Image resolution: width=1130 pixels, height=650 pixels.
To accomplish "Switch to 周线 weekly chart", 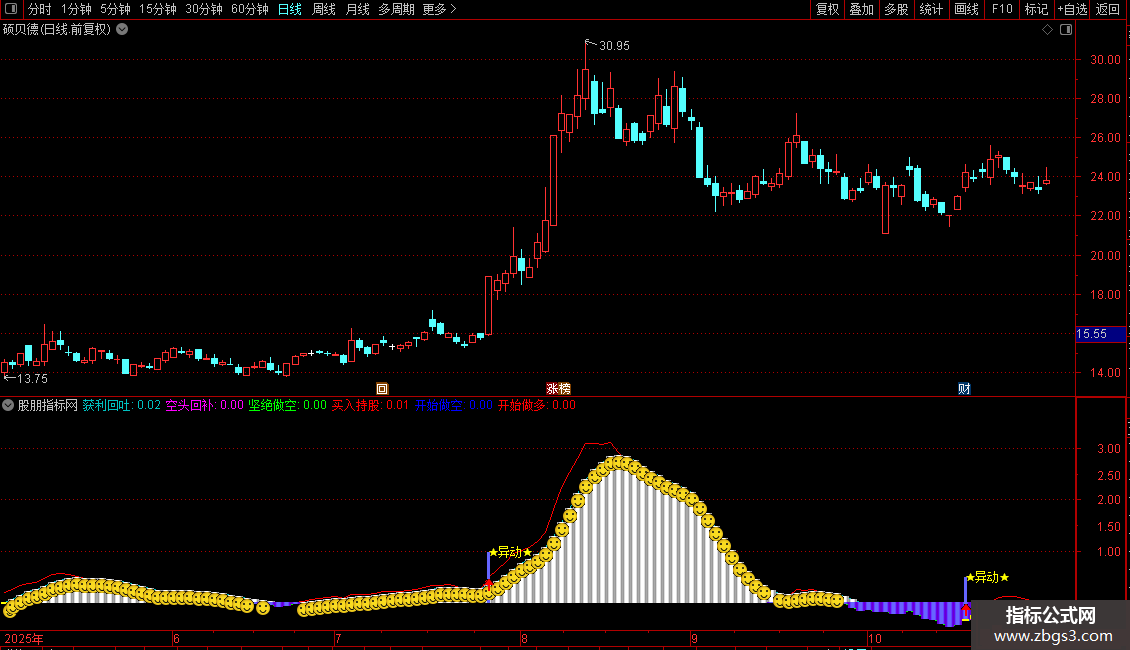I will (324, 9).
